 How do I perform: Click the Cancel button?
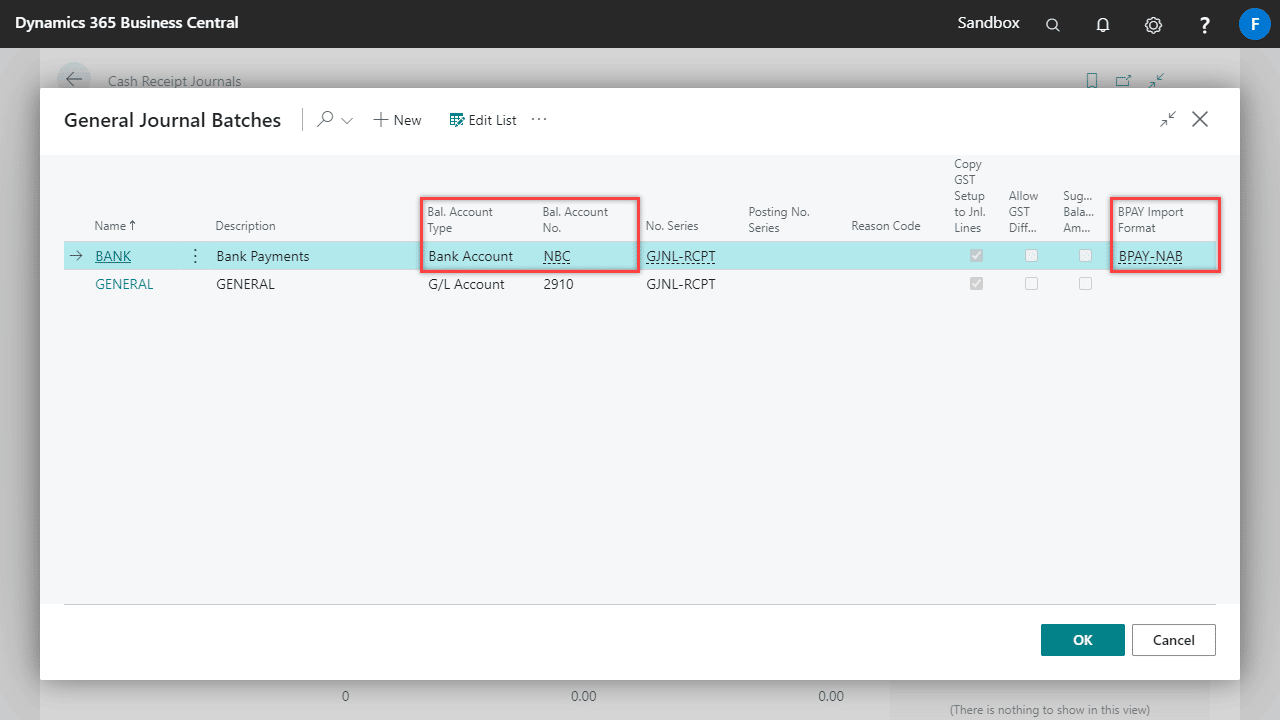[x=1174, y=640]
